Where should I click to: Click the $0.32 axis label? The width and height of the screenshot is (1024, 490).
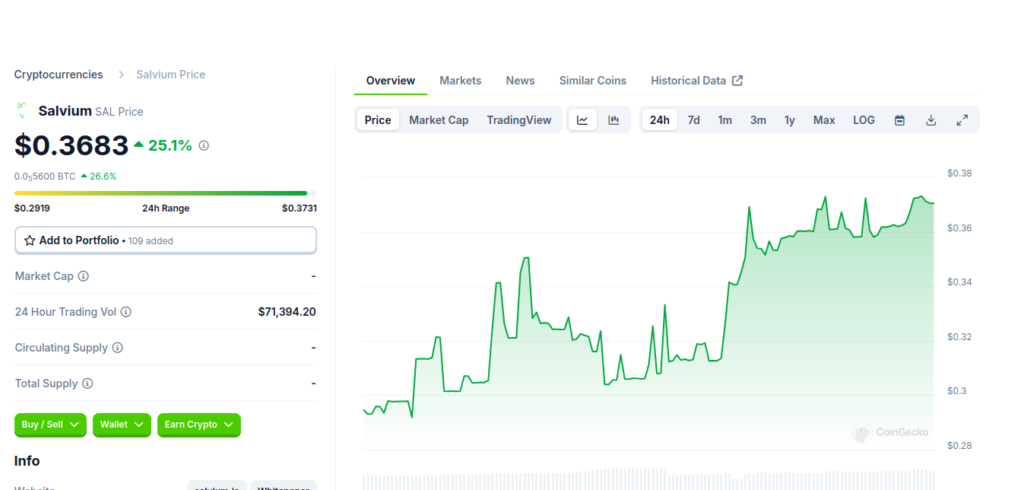pyautogui.click(x=959, y=337)
